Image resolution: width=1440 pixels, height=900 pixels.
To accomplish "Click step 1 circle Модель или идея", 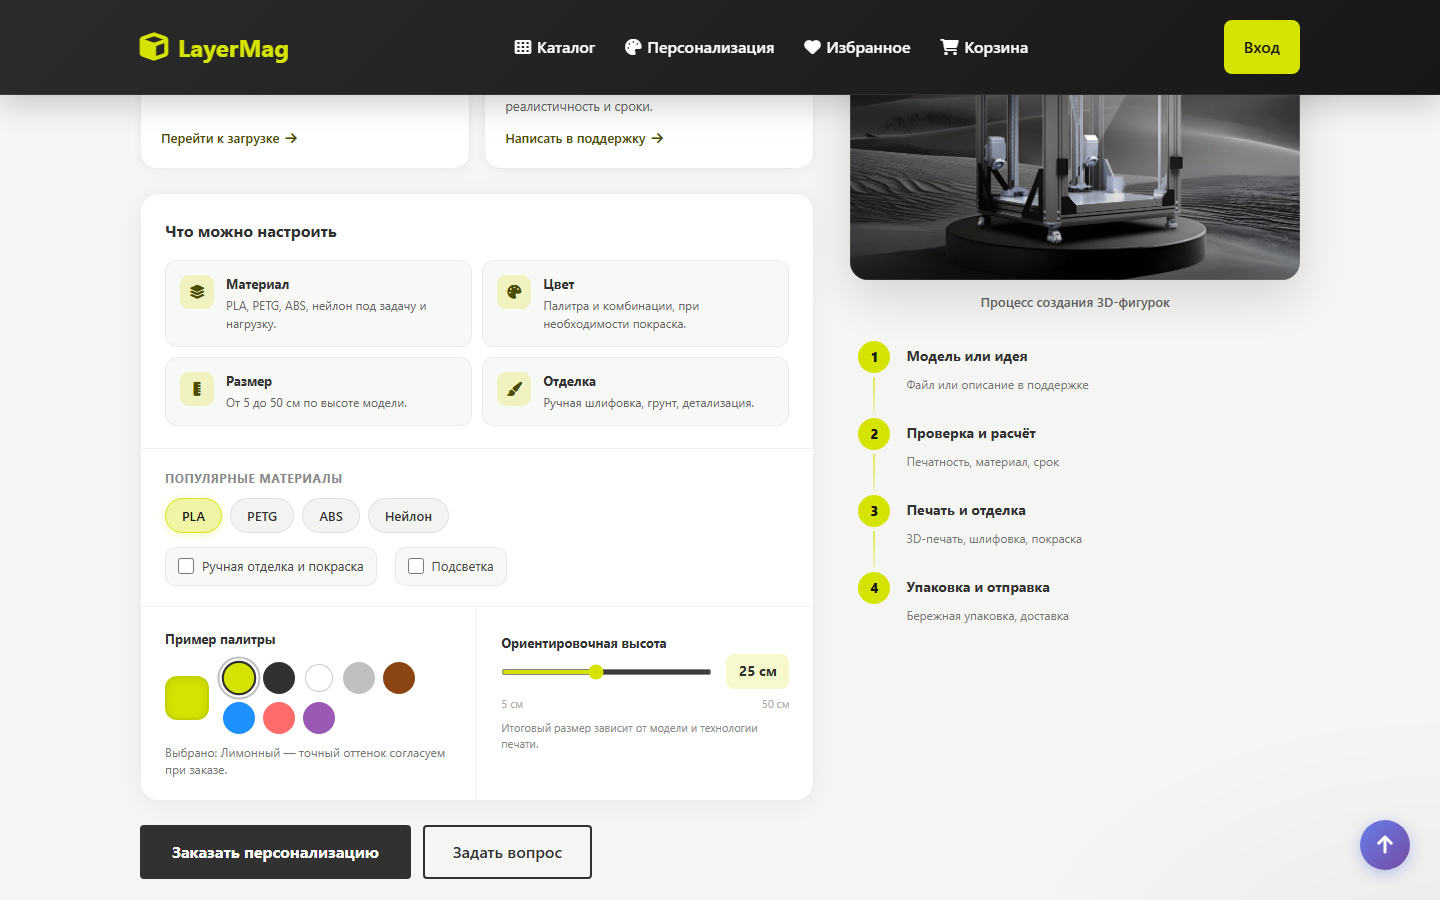I will click(874, 357).
